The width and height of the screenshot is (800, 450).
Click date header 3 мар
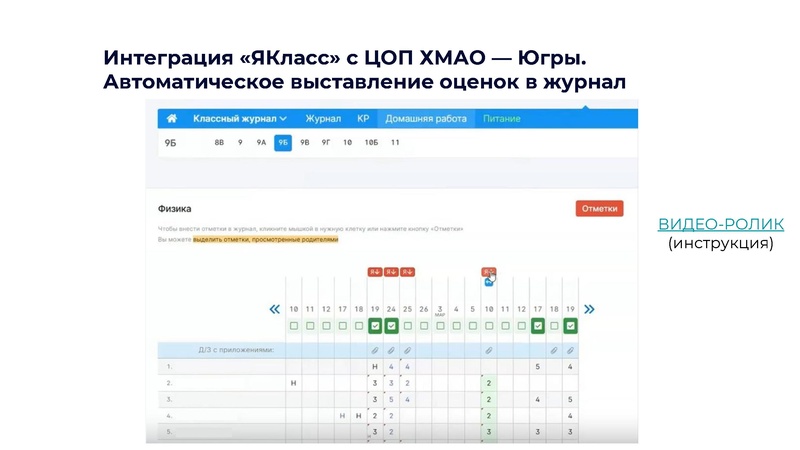[440, 310]
